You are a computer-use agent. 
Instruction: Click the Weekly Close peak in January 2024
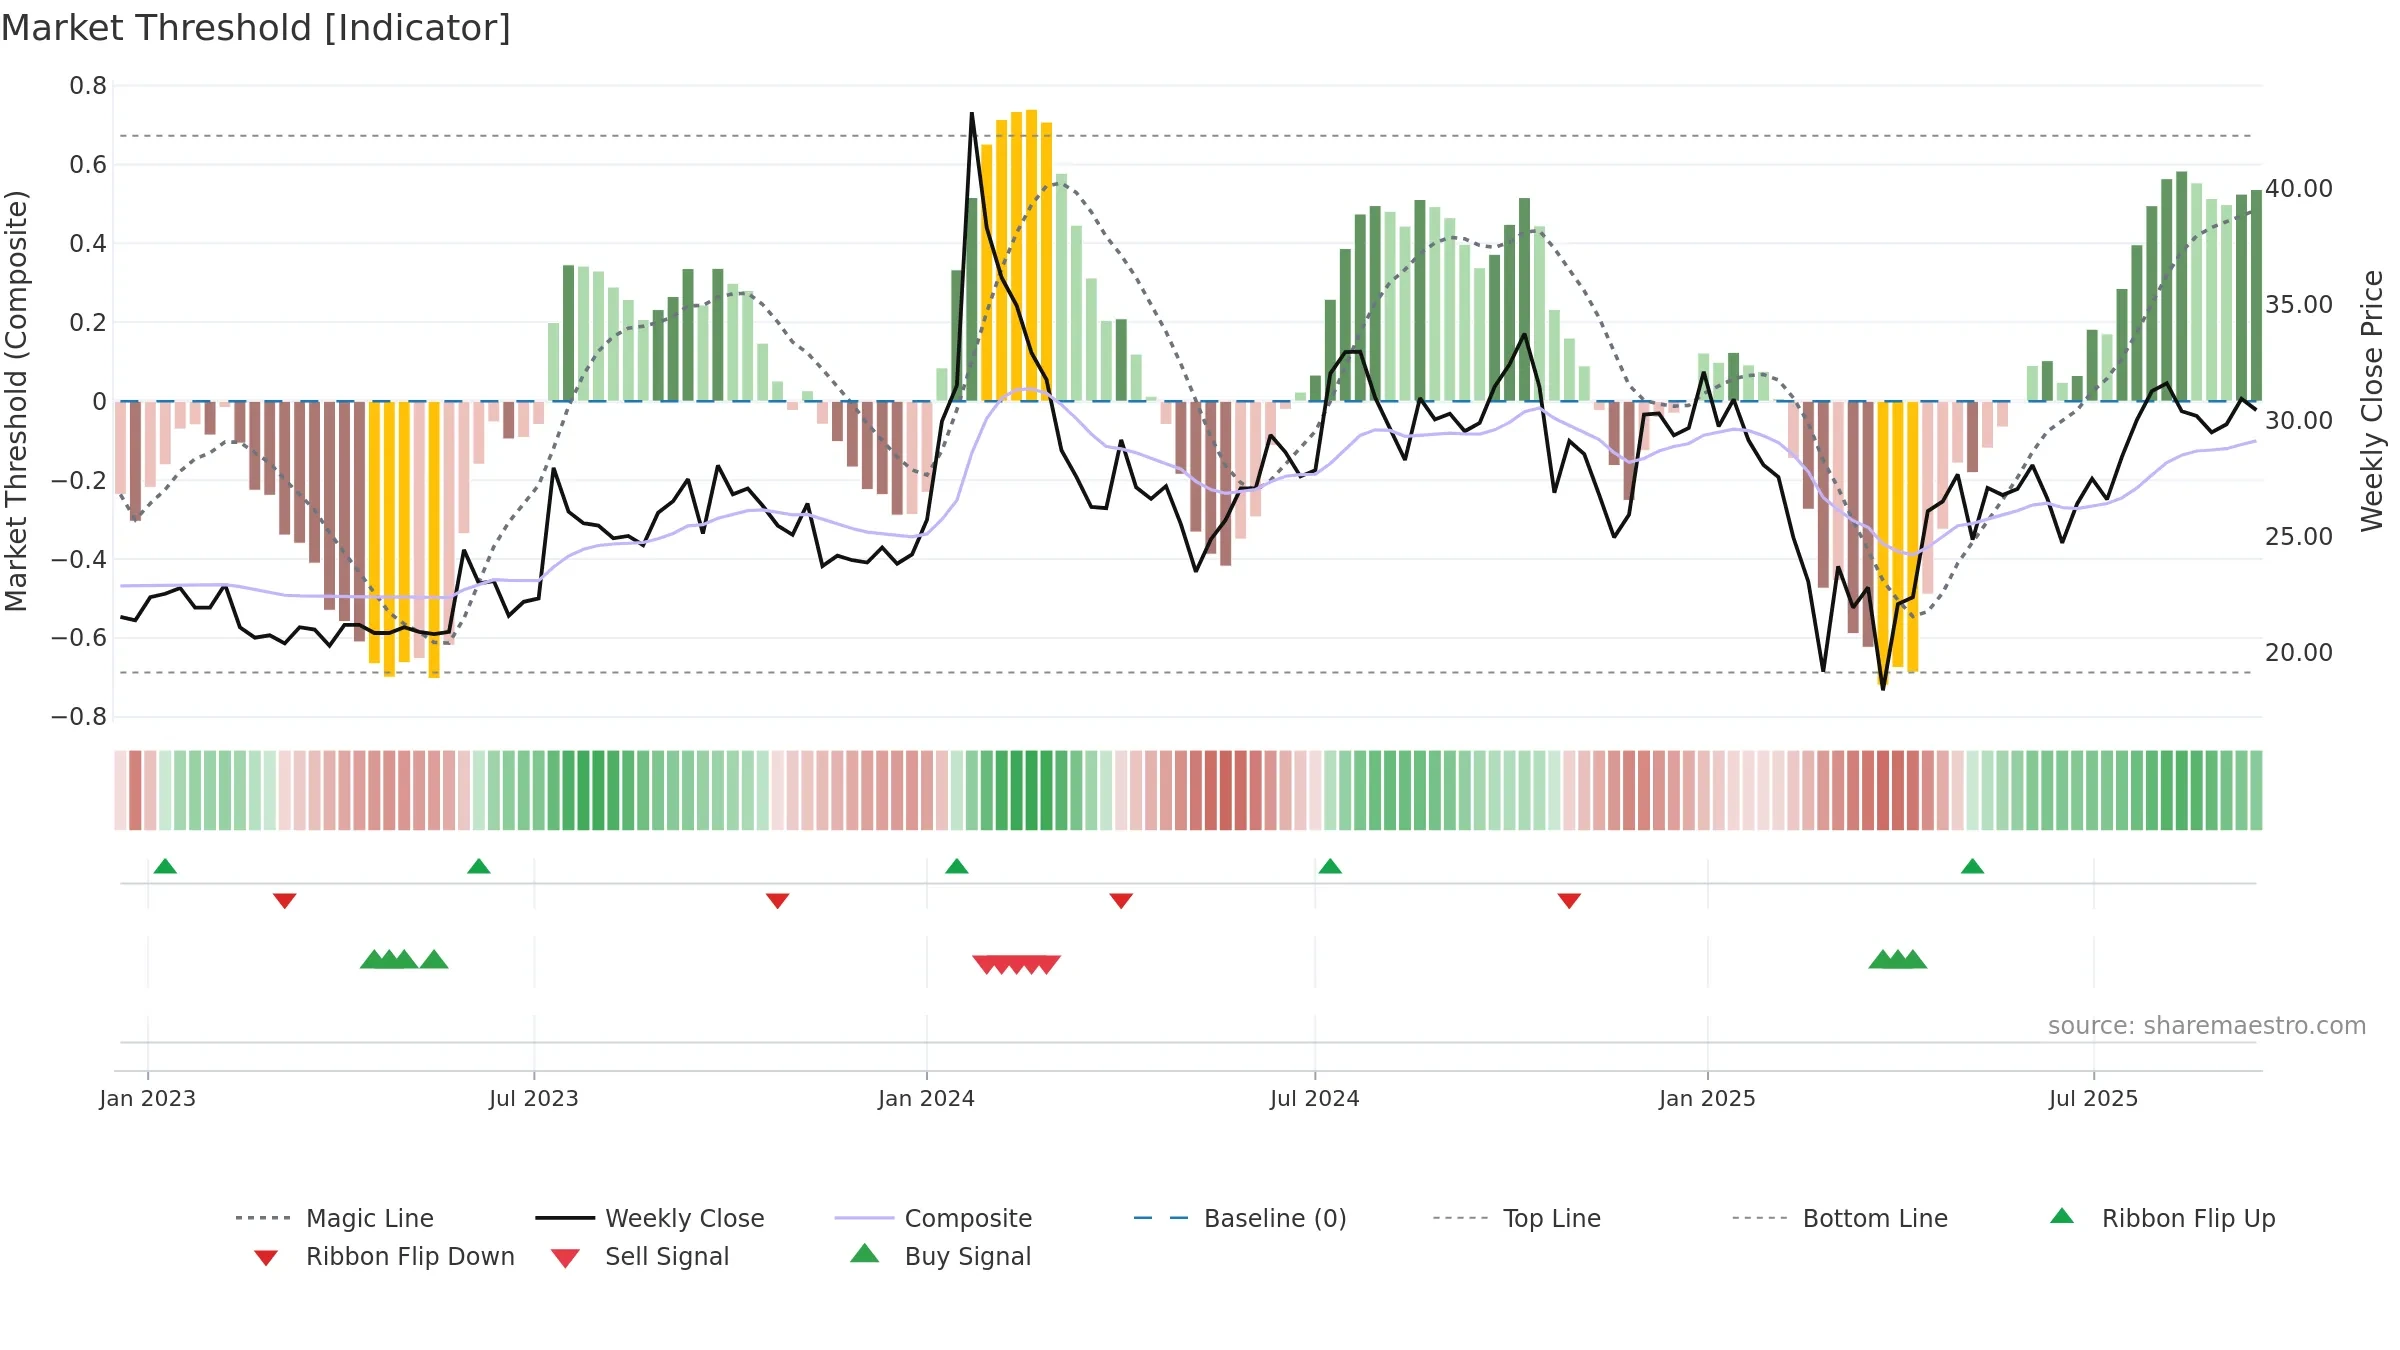pos(972,114)
